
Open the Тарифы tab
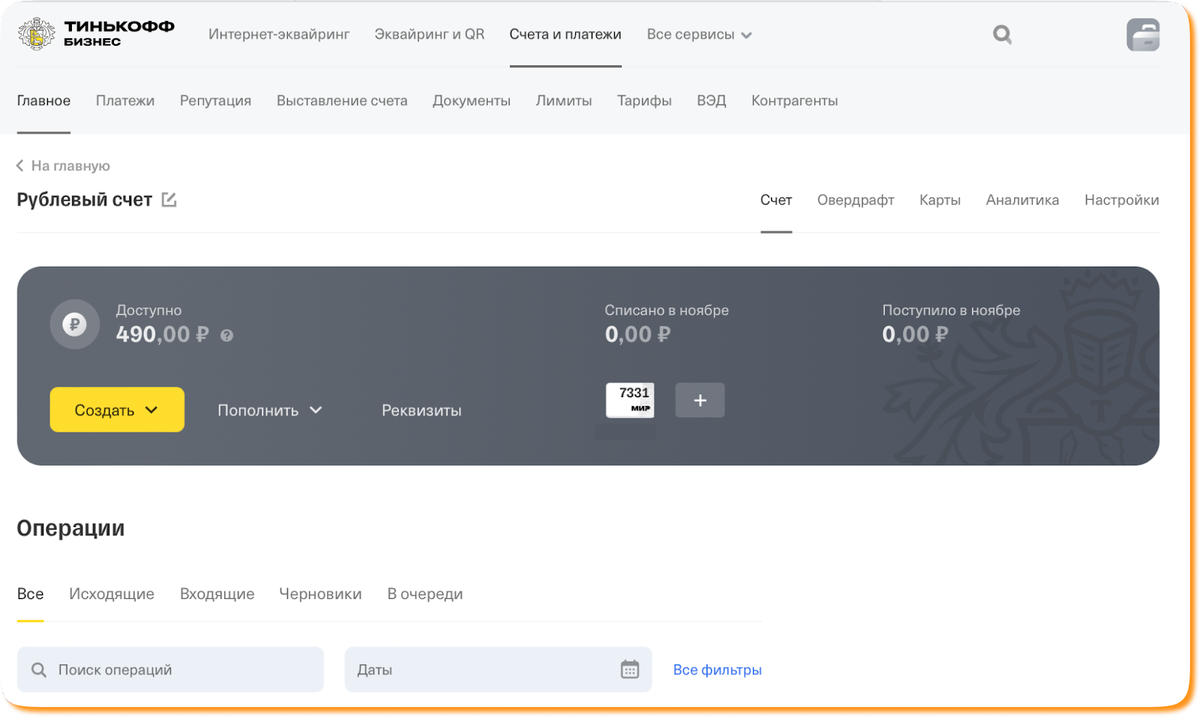point(644,101)
